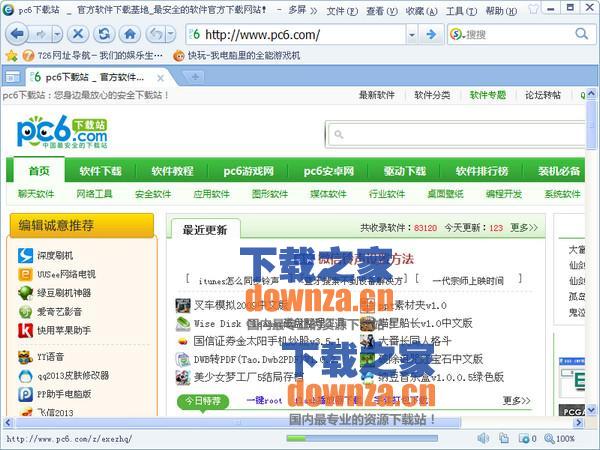Click the Go arrow beside address bar
The height and width of the screenshot is (450, 600).
pos(431,35)
